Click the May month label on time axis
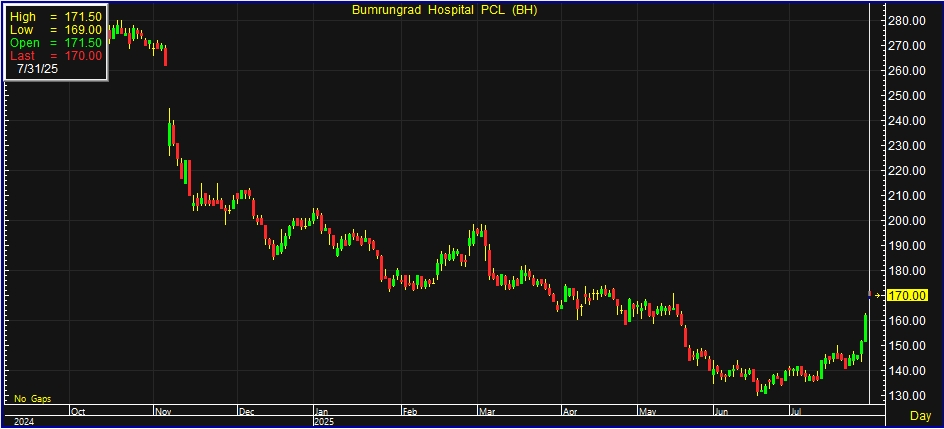This screenshot has height=429, width=944. pos(648,412)
